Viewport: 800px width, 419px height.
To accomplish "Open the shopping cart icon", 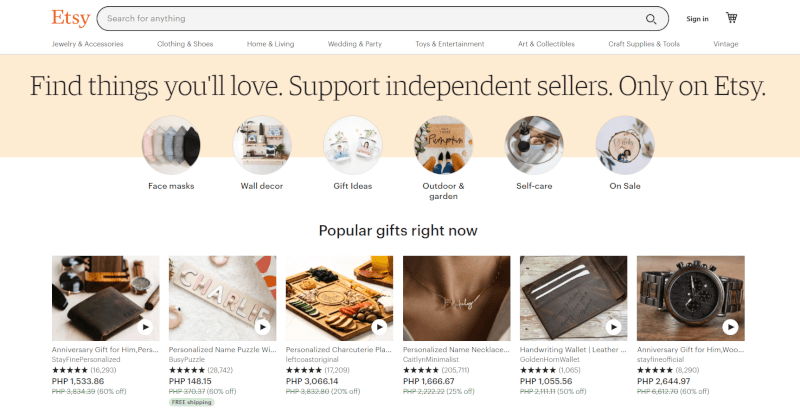I will 732,18.
